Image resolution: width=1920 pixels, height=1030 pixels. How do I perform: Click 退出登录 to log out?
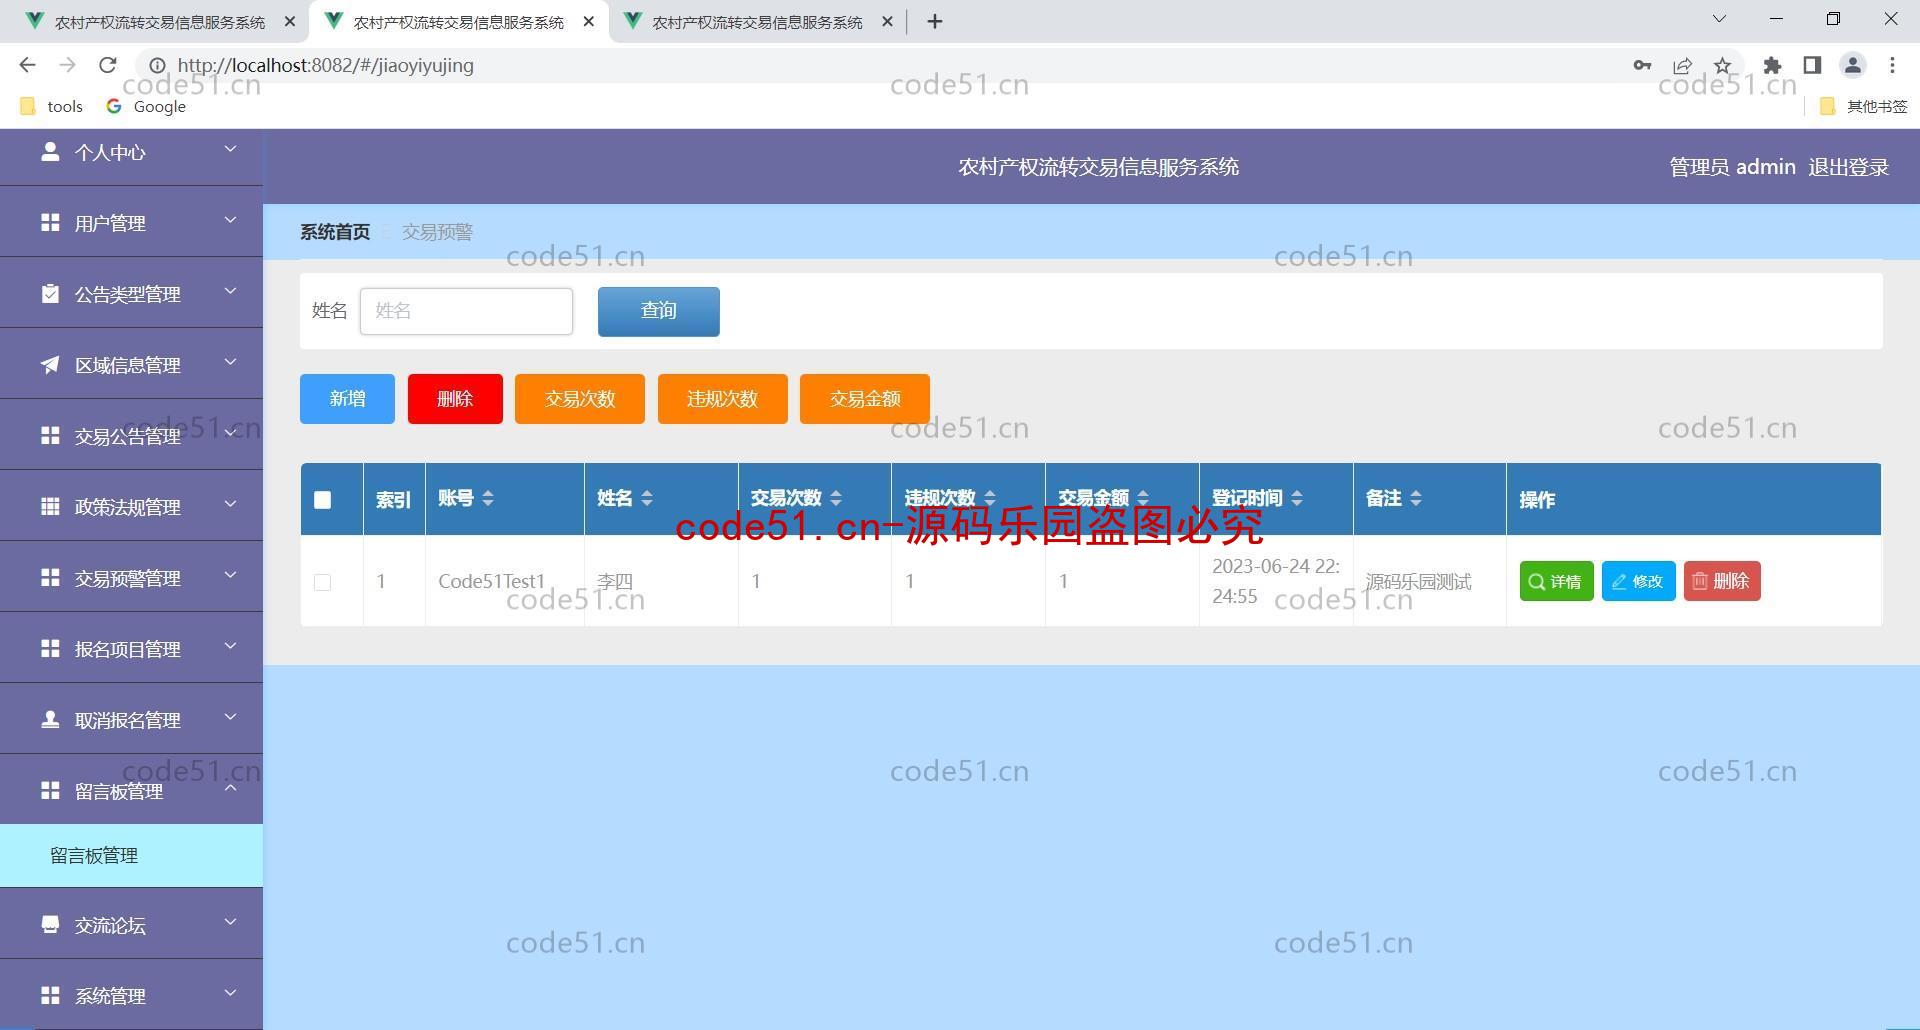[1848, 167]
